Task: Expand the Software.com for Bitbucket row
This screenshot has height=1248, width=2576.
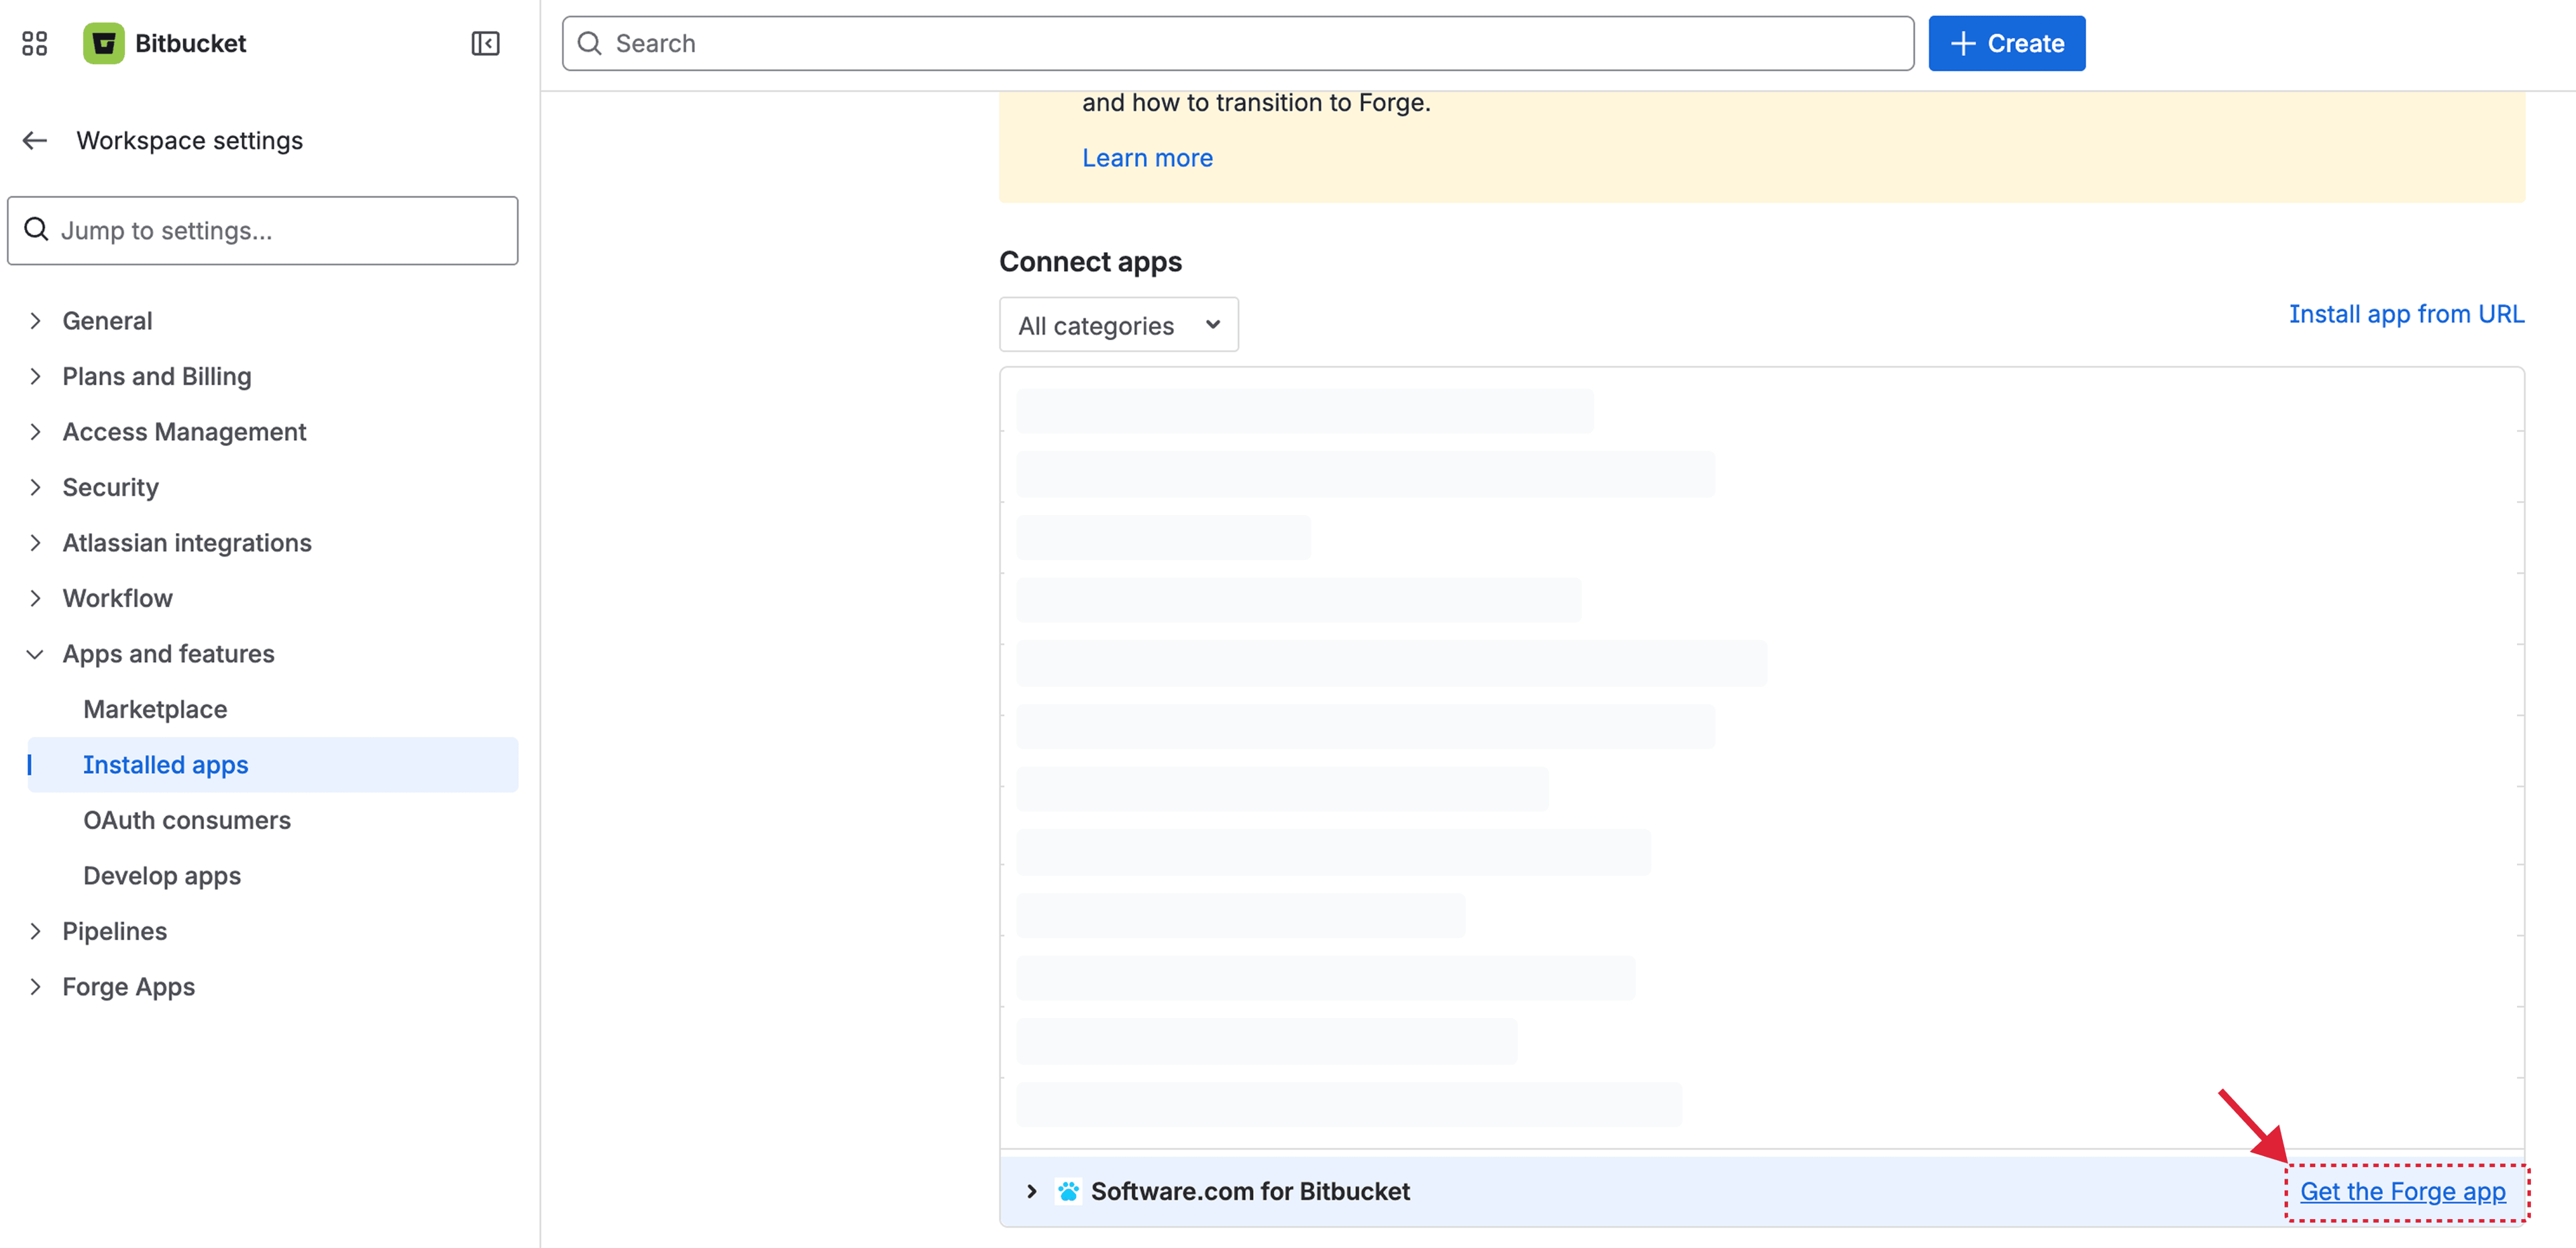Action: click(1031, 1191)
